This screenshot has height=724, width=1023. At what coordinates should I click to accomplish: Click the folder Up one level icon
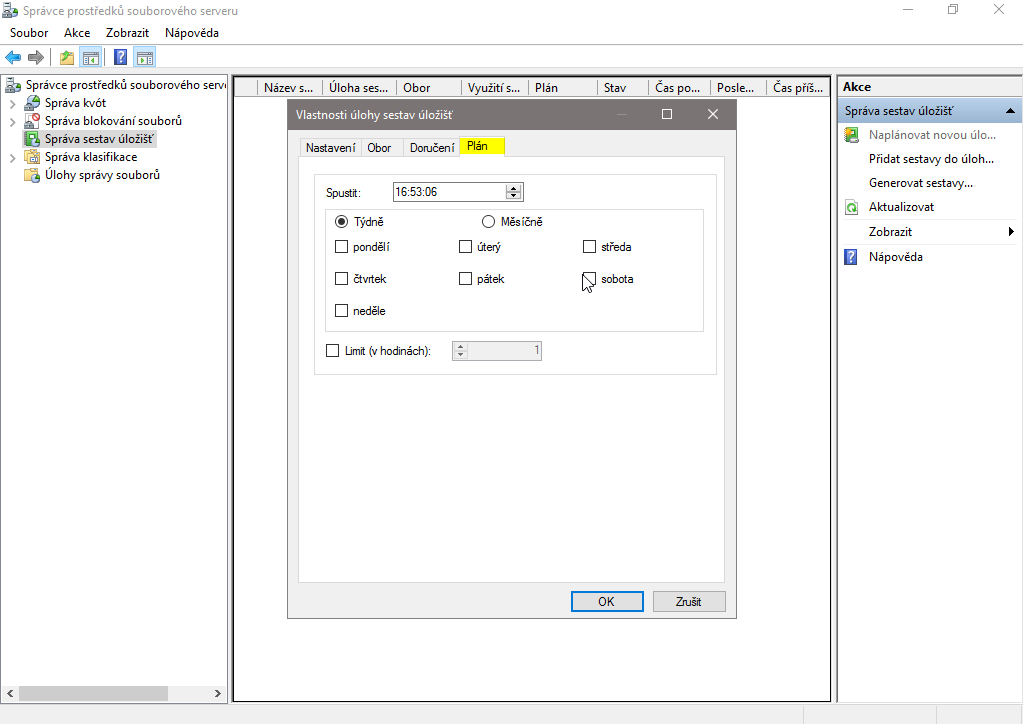(66, 57)
